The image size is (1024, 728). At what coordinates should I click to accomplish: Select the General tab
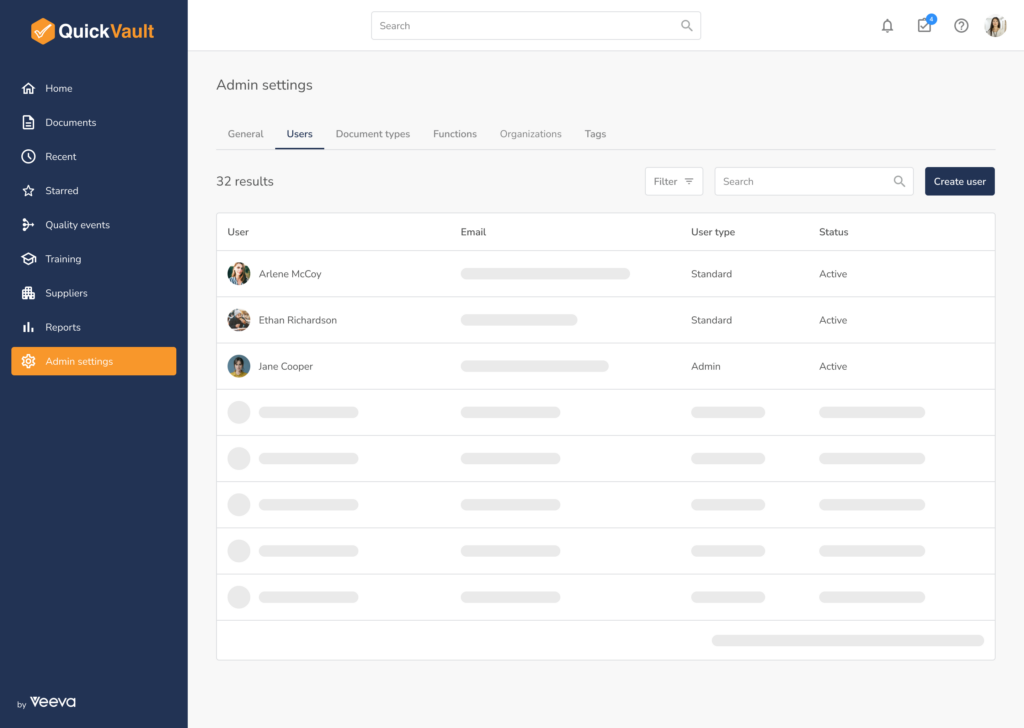tap(245, 134)
